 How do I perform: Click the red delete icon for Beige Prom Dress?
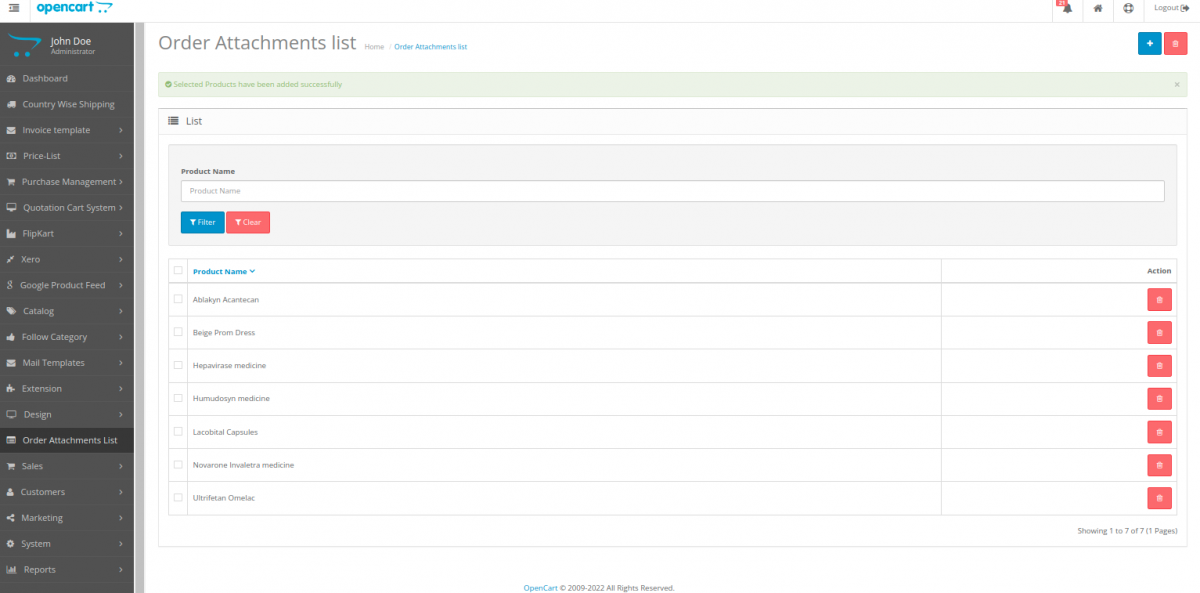1159,331
